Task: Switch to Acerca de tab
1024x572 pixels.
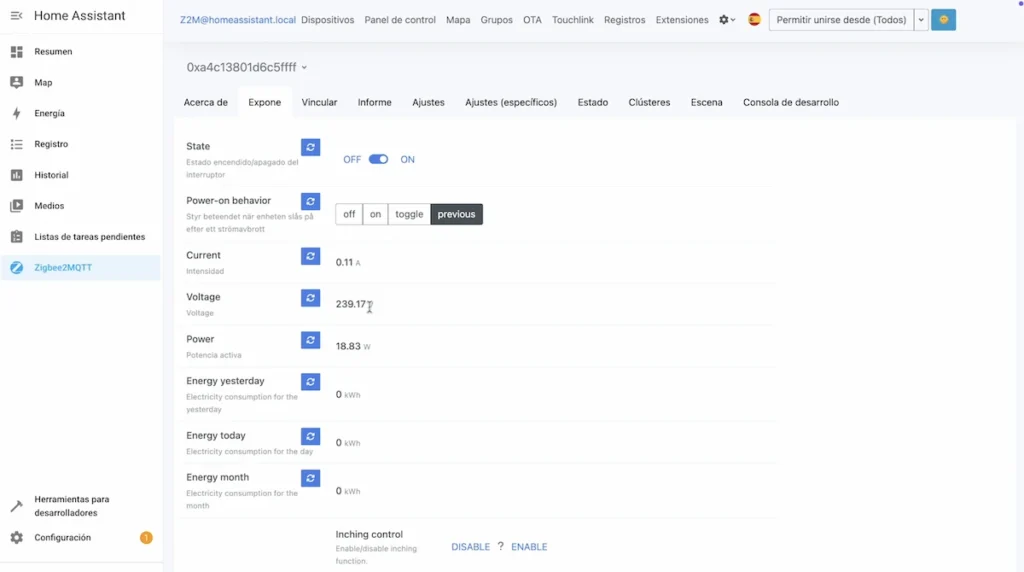Action: point(206,103)
